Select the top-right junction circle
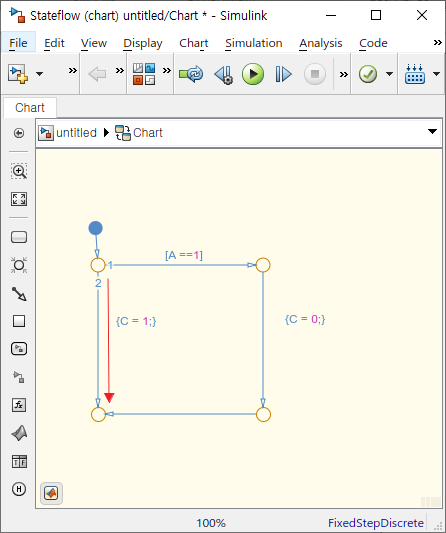Image resolution: width=446 pixels, height=533 pixels. pyautogui.click(x=263, y=265)
